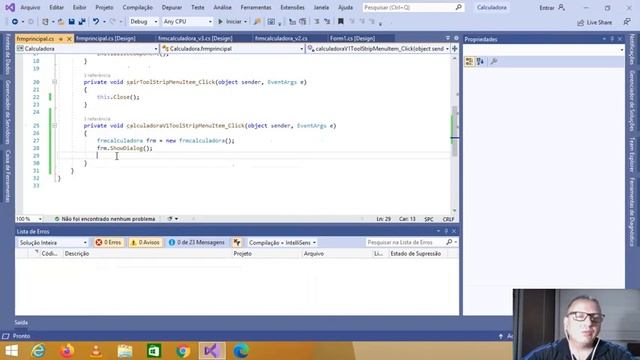640x360 pixels.
Task: Open the Calculadora.frmprincipal class dropdown
Action: pos(232,49)
